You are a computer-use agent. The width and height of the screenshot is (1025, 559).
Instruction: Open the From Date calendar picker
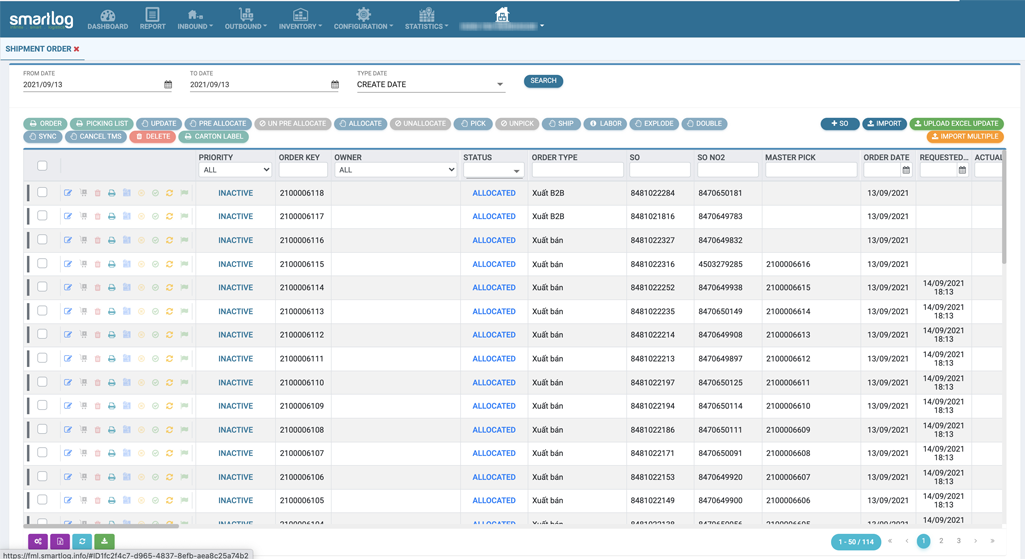coord(168,85)
